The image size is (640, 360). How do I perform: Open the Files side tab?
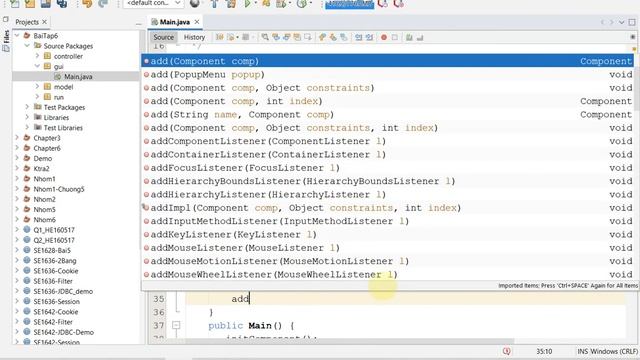click(x=6, y=41)
